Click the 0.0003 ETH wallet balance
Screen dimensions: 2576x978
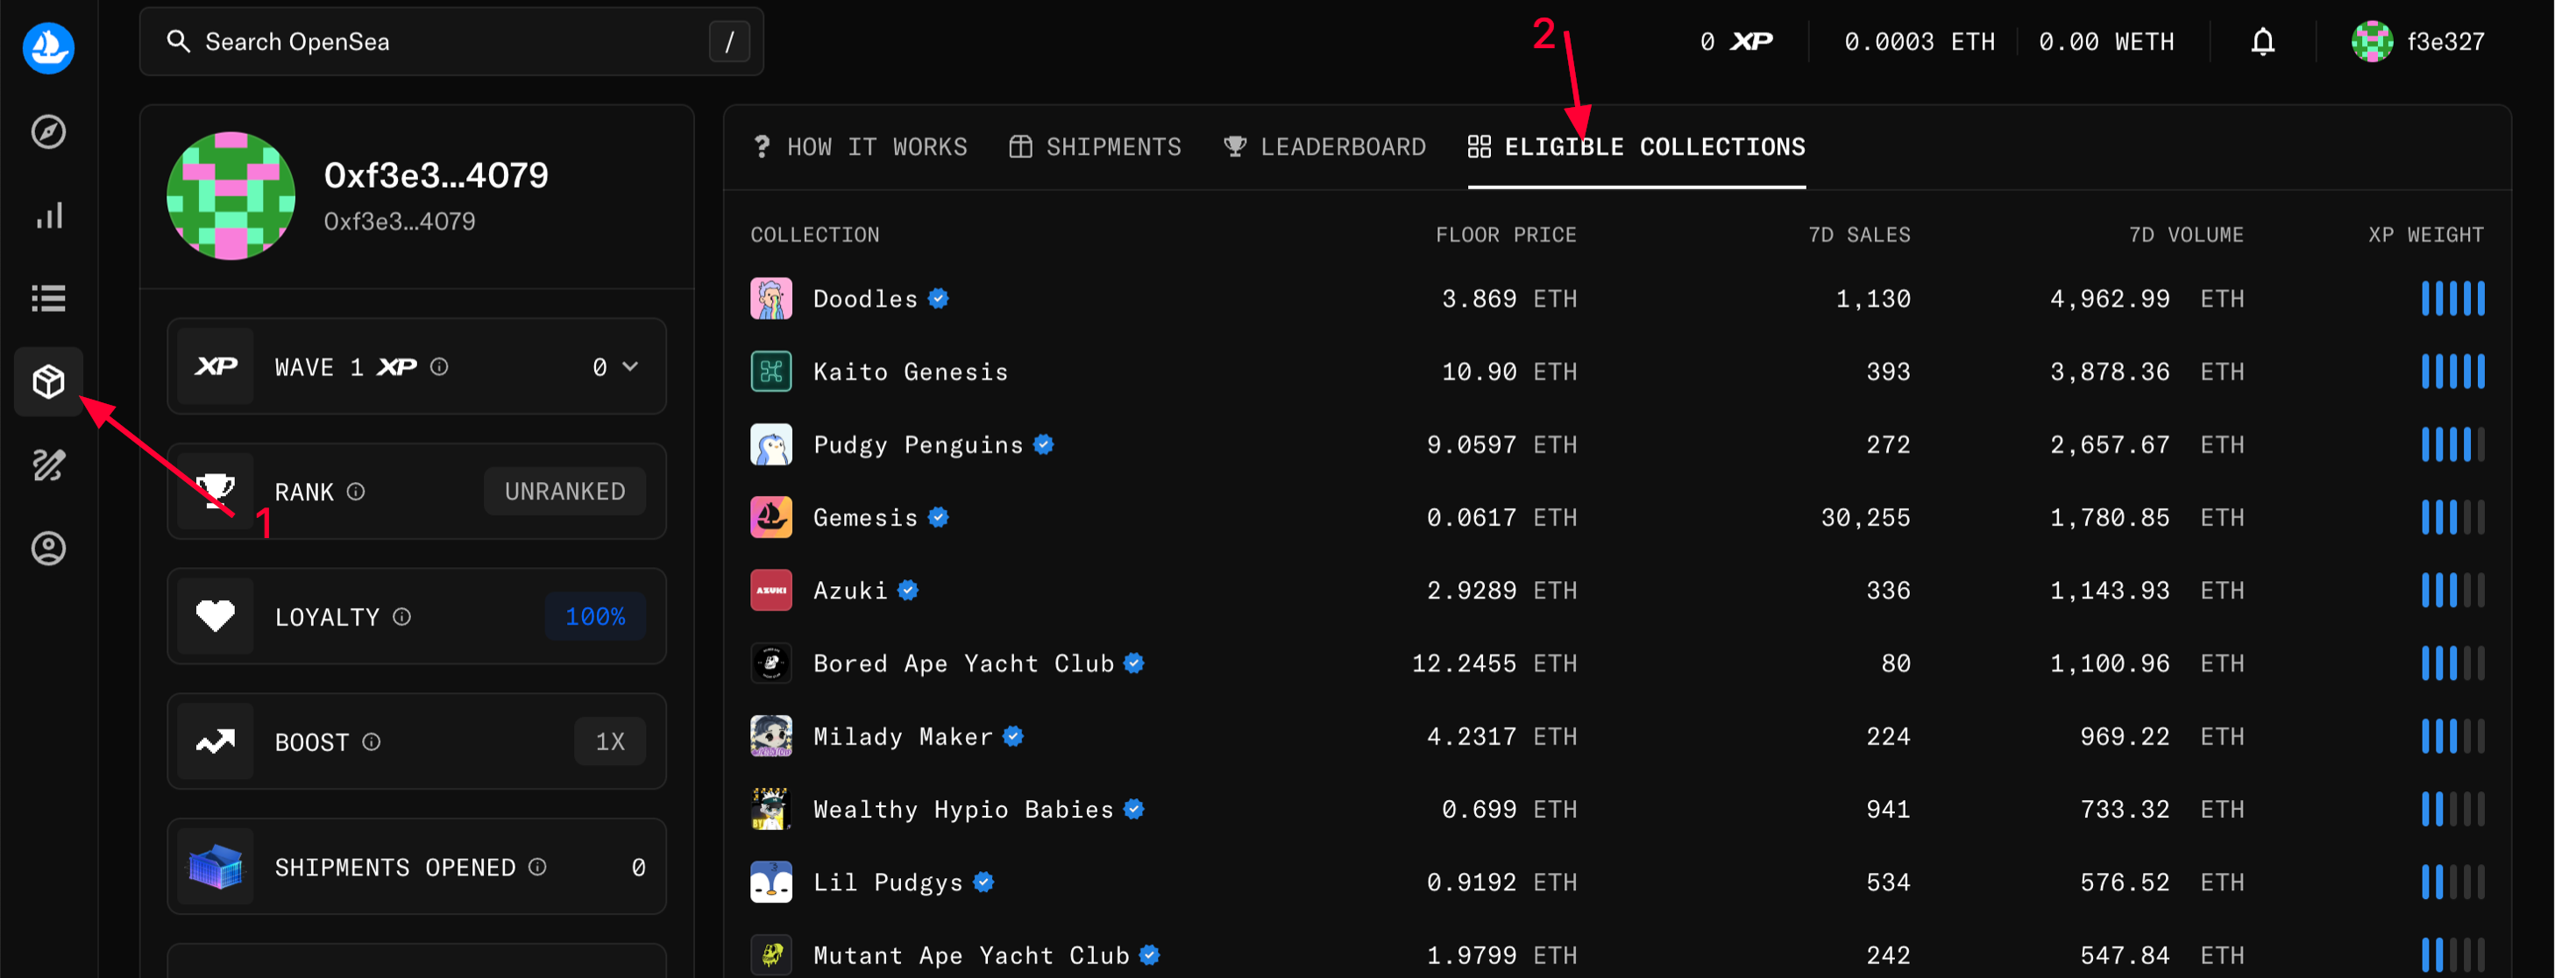click(1918, 42)
